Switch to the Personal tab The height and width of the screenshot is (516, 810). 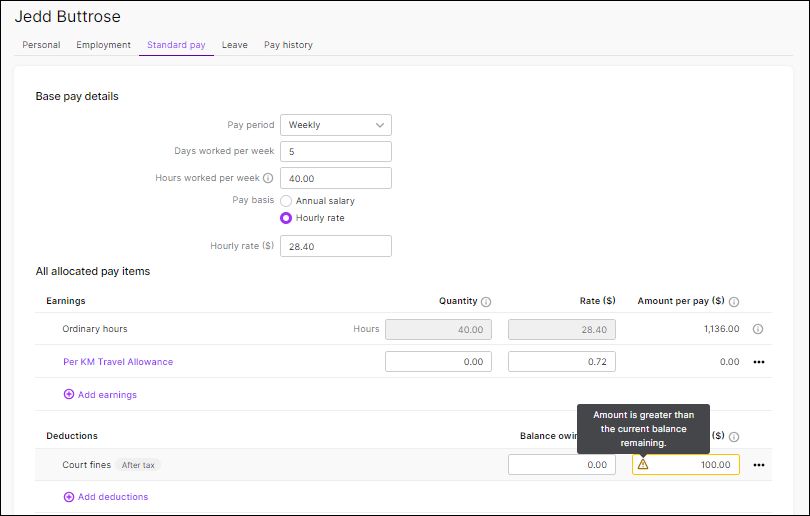[41, 45]
